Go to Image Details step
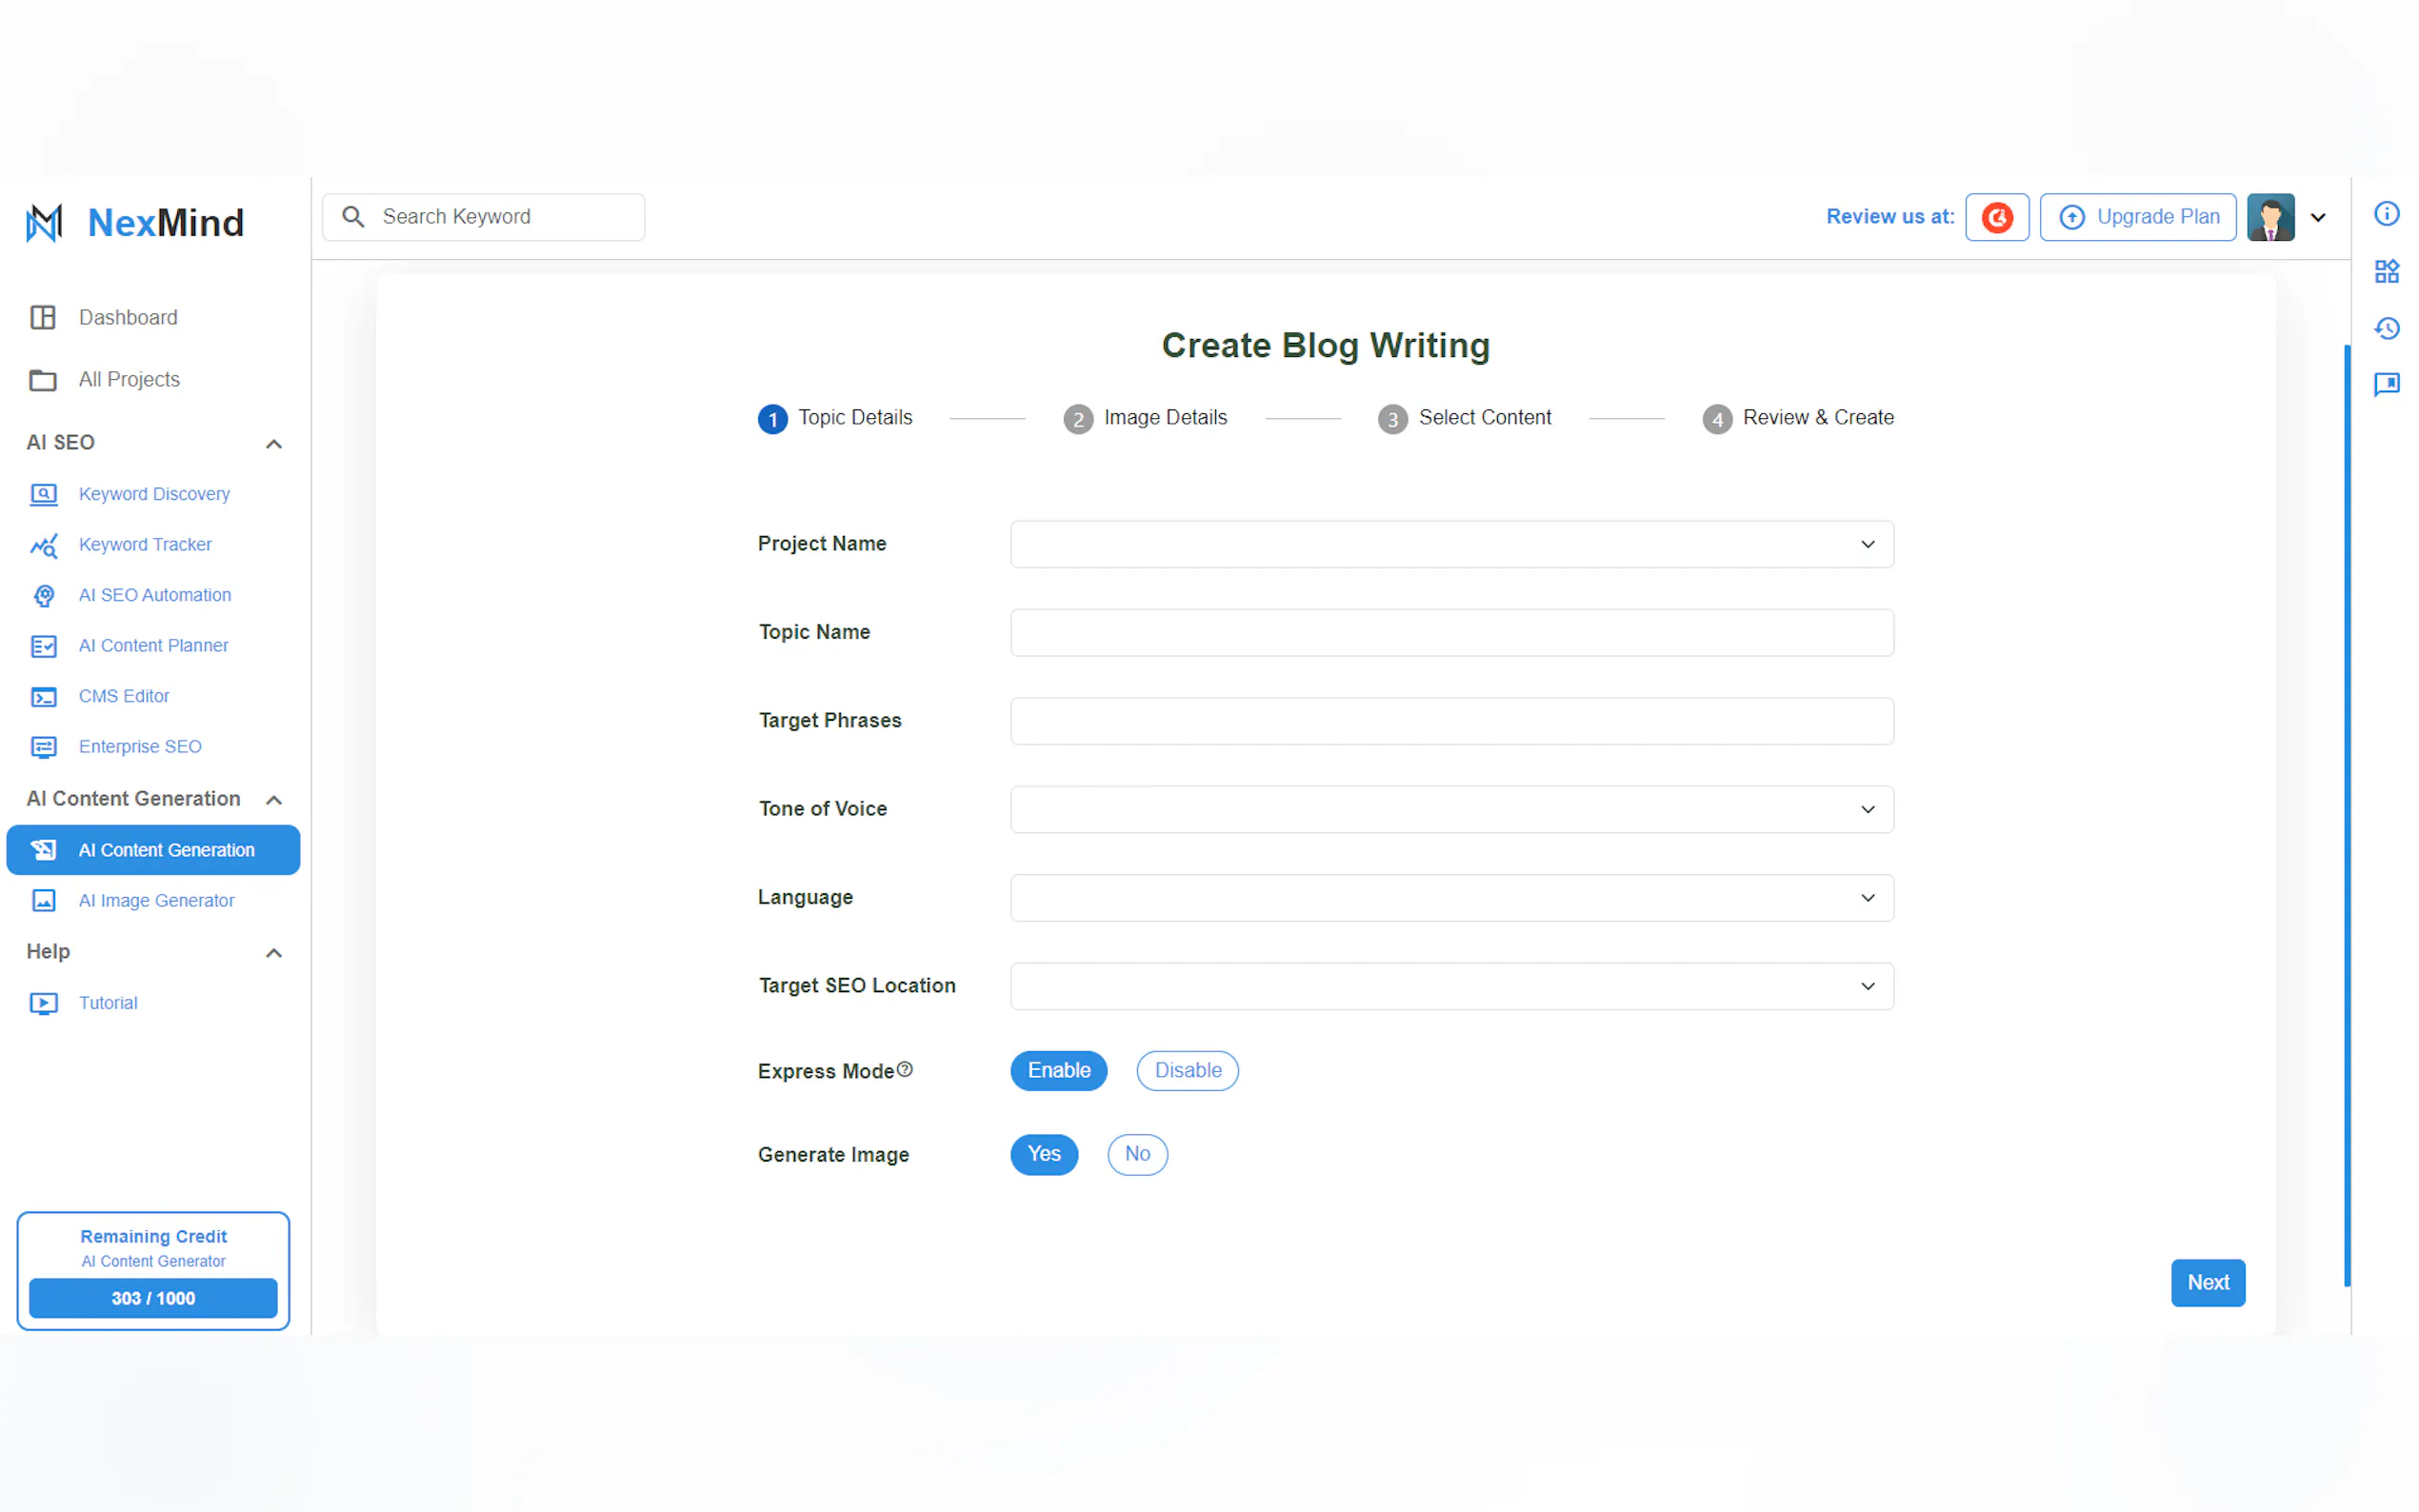 (x=1145, y=418)
